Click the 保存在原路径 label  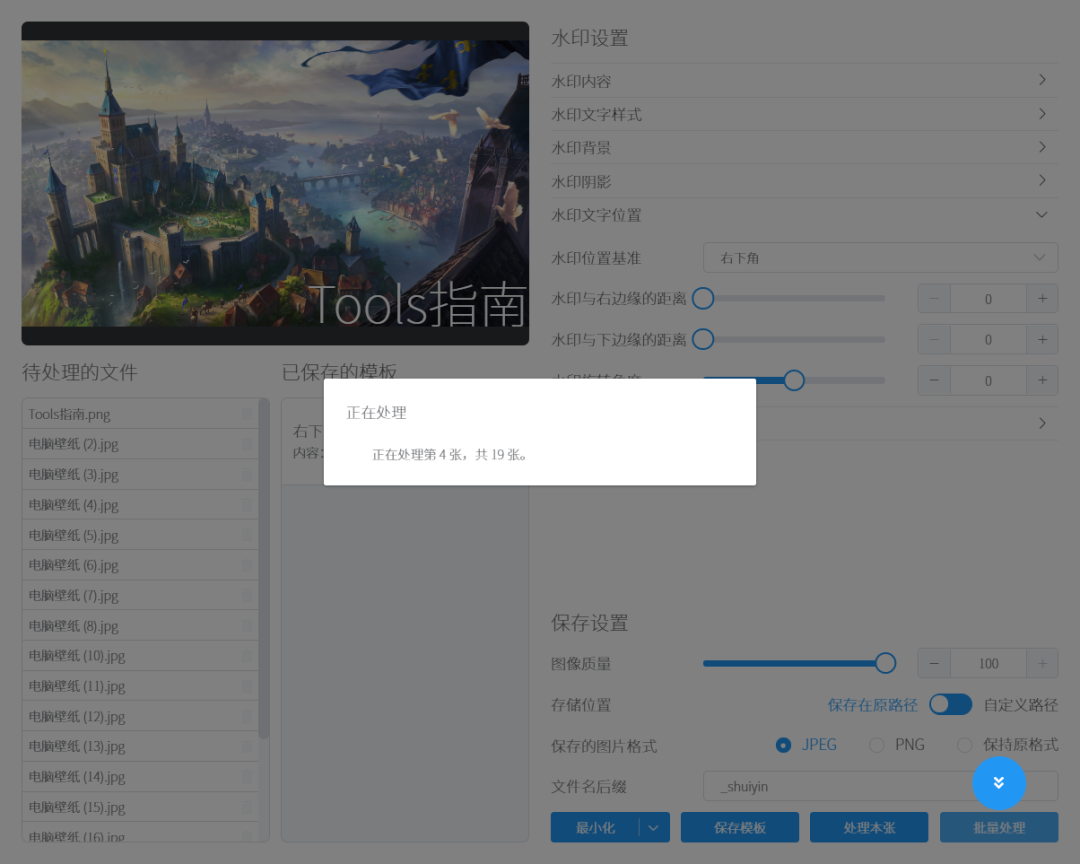872,704
